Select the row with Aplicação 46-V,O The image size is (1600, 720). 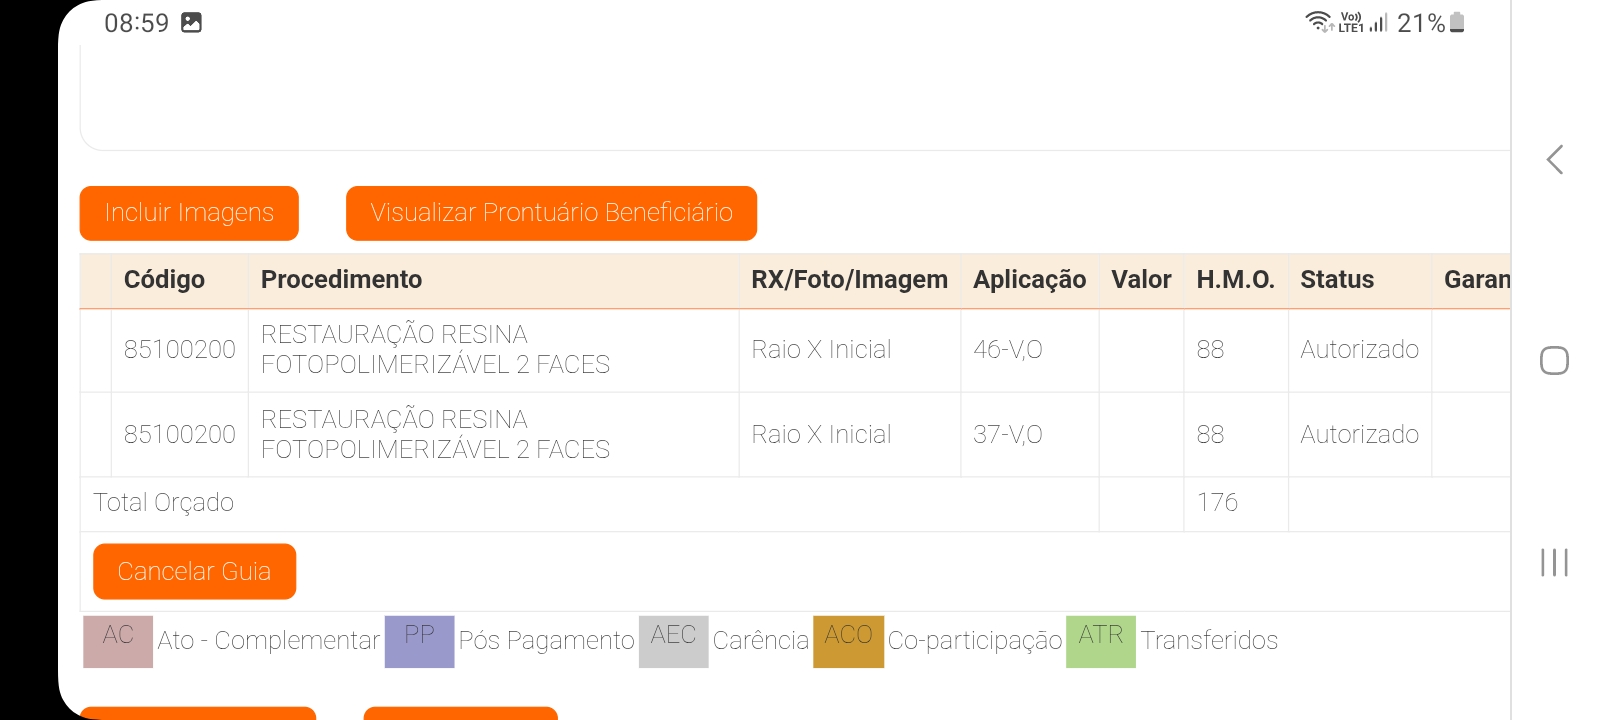tap(1007, 350)
